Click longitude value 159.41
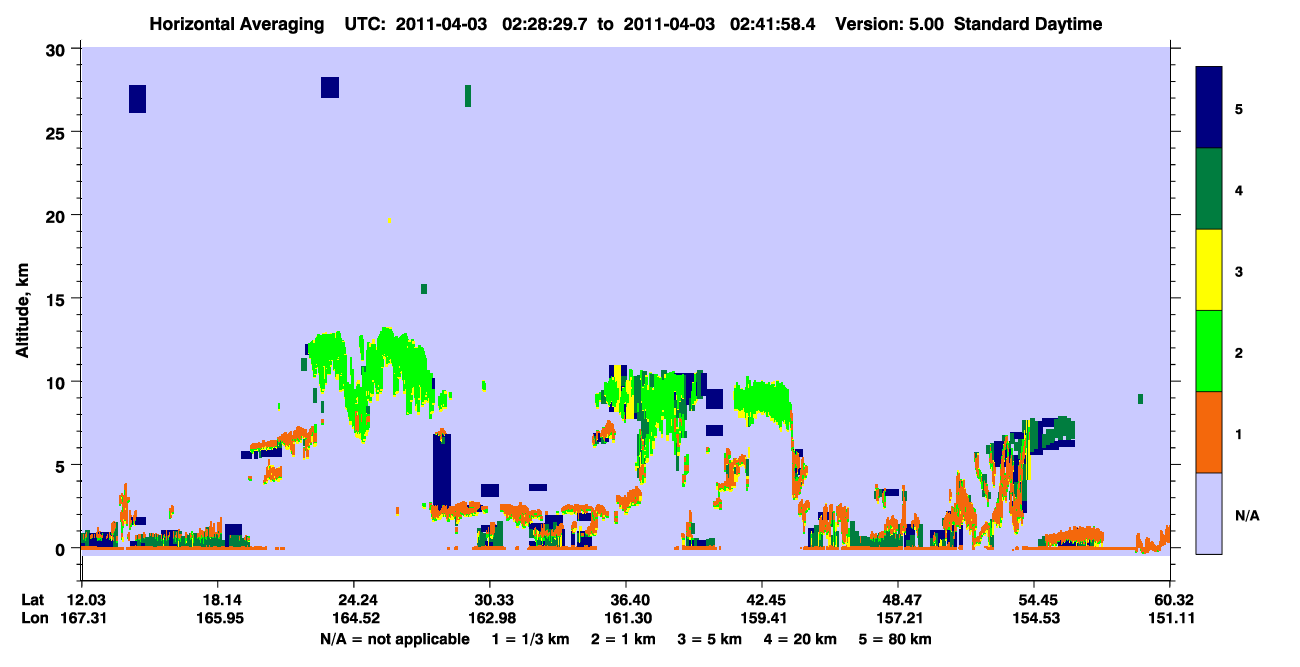This screenshot has height=667, width=1300. (762, 619)
